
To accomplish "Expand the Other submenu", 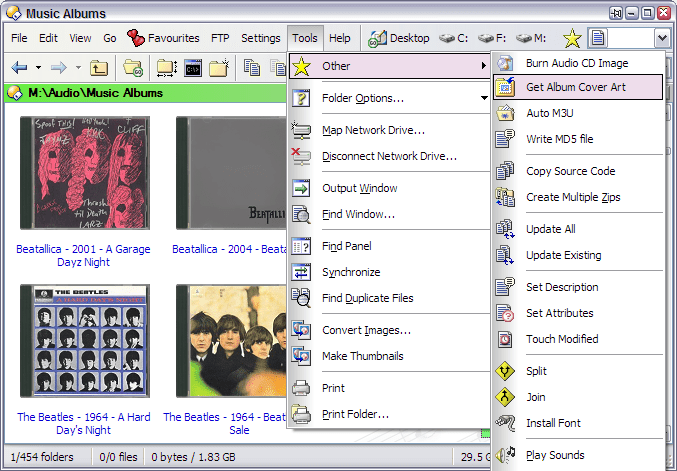I will click(390, 66).
